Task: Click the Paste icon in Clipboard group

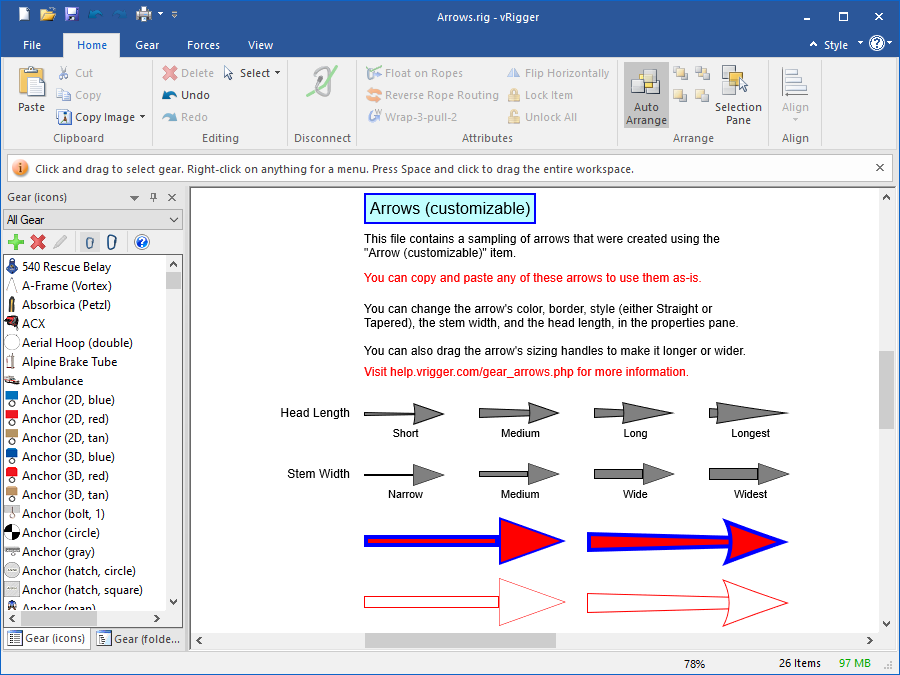Action: coord(32,88)
